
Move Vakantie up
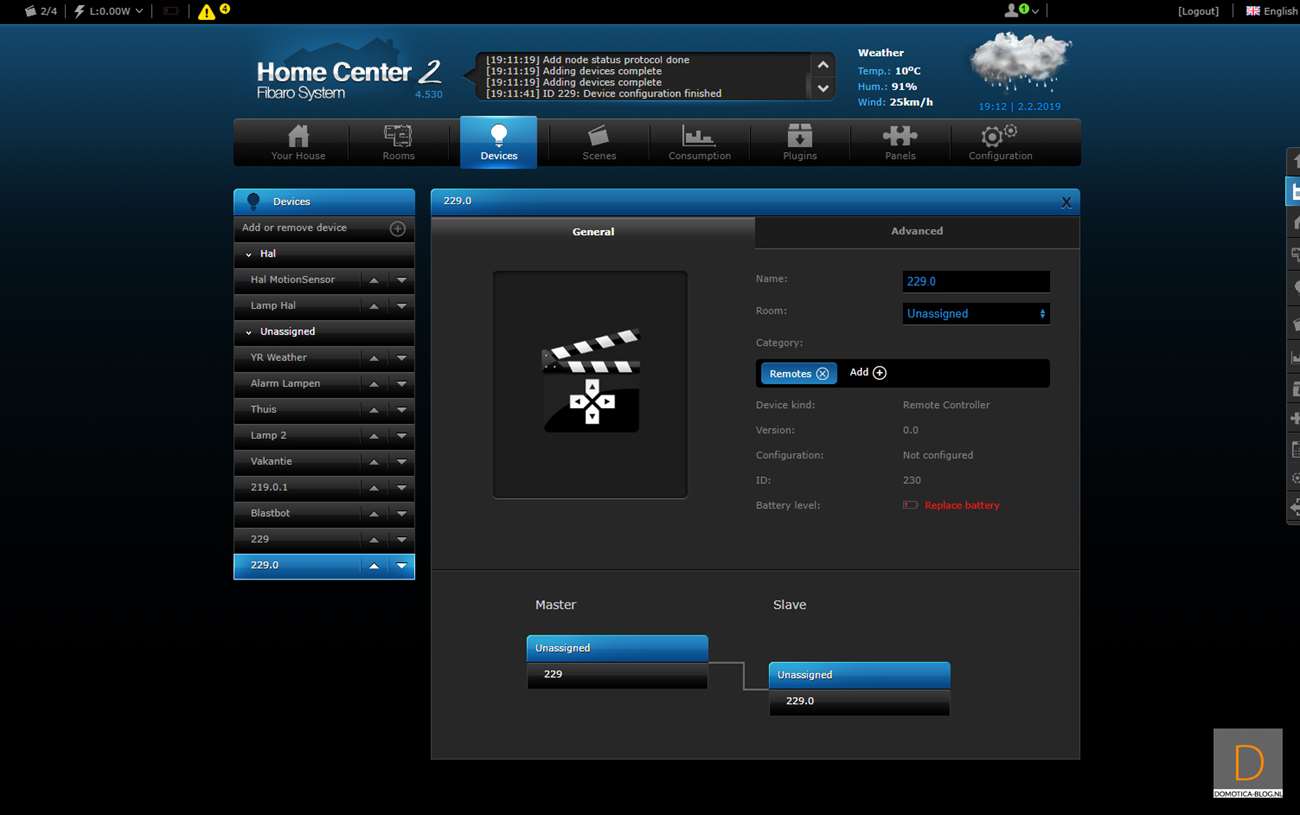pos(374,462)
